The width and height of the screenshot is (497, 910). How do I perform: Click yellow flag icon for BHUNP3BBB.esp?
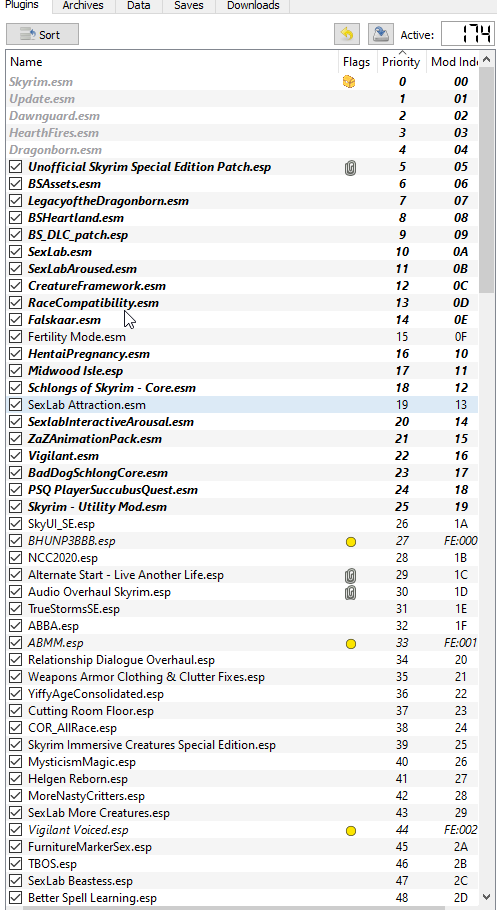[x=350, y=541]
